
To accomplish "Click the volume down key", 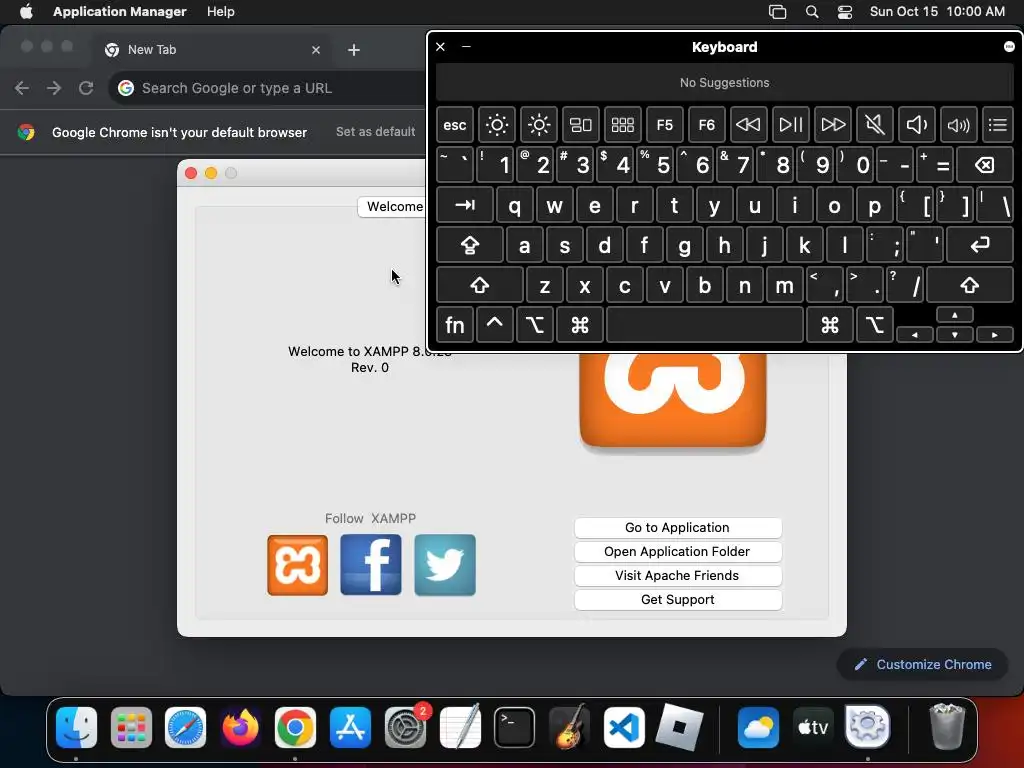I will click(x=916, y=125).
